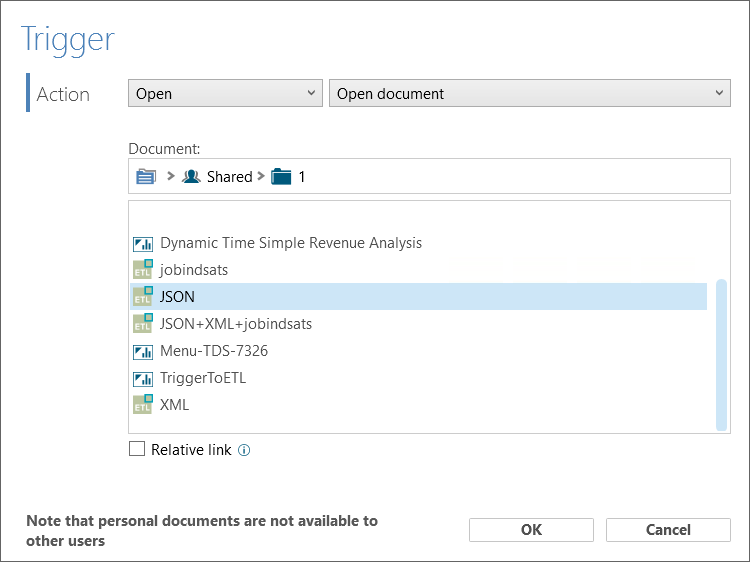Expand the Open document dropdown

pos(529,93)
